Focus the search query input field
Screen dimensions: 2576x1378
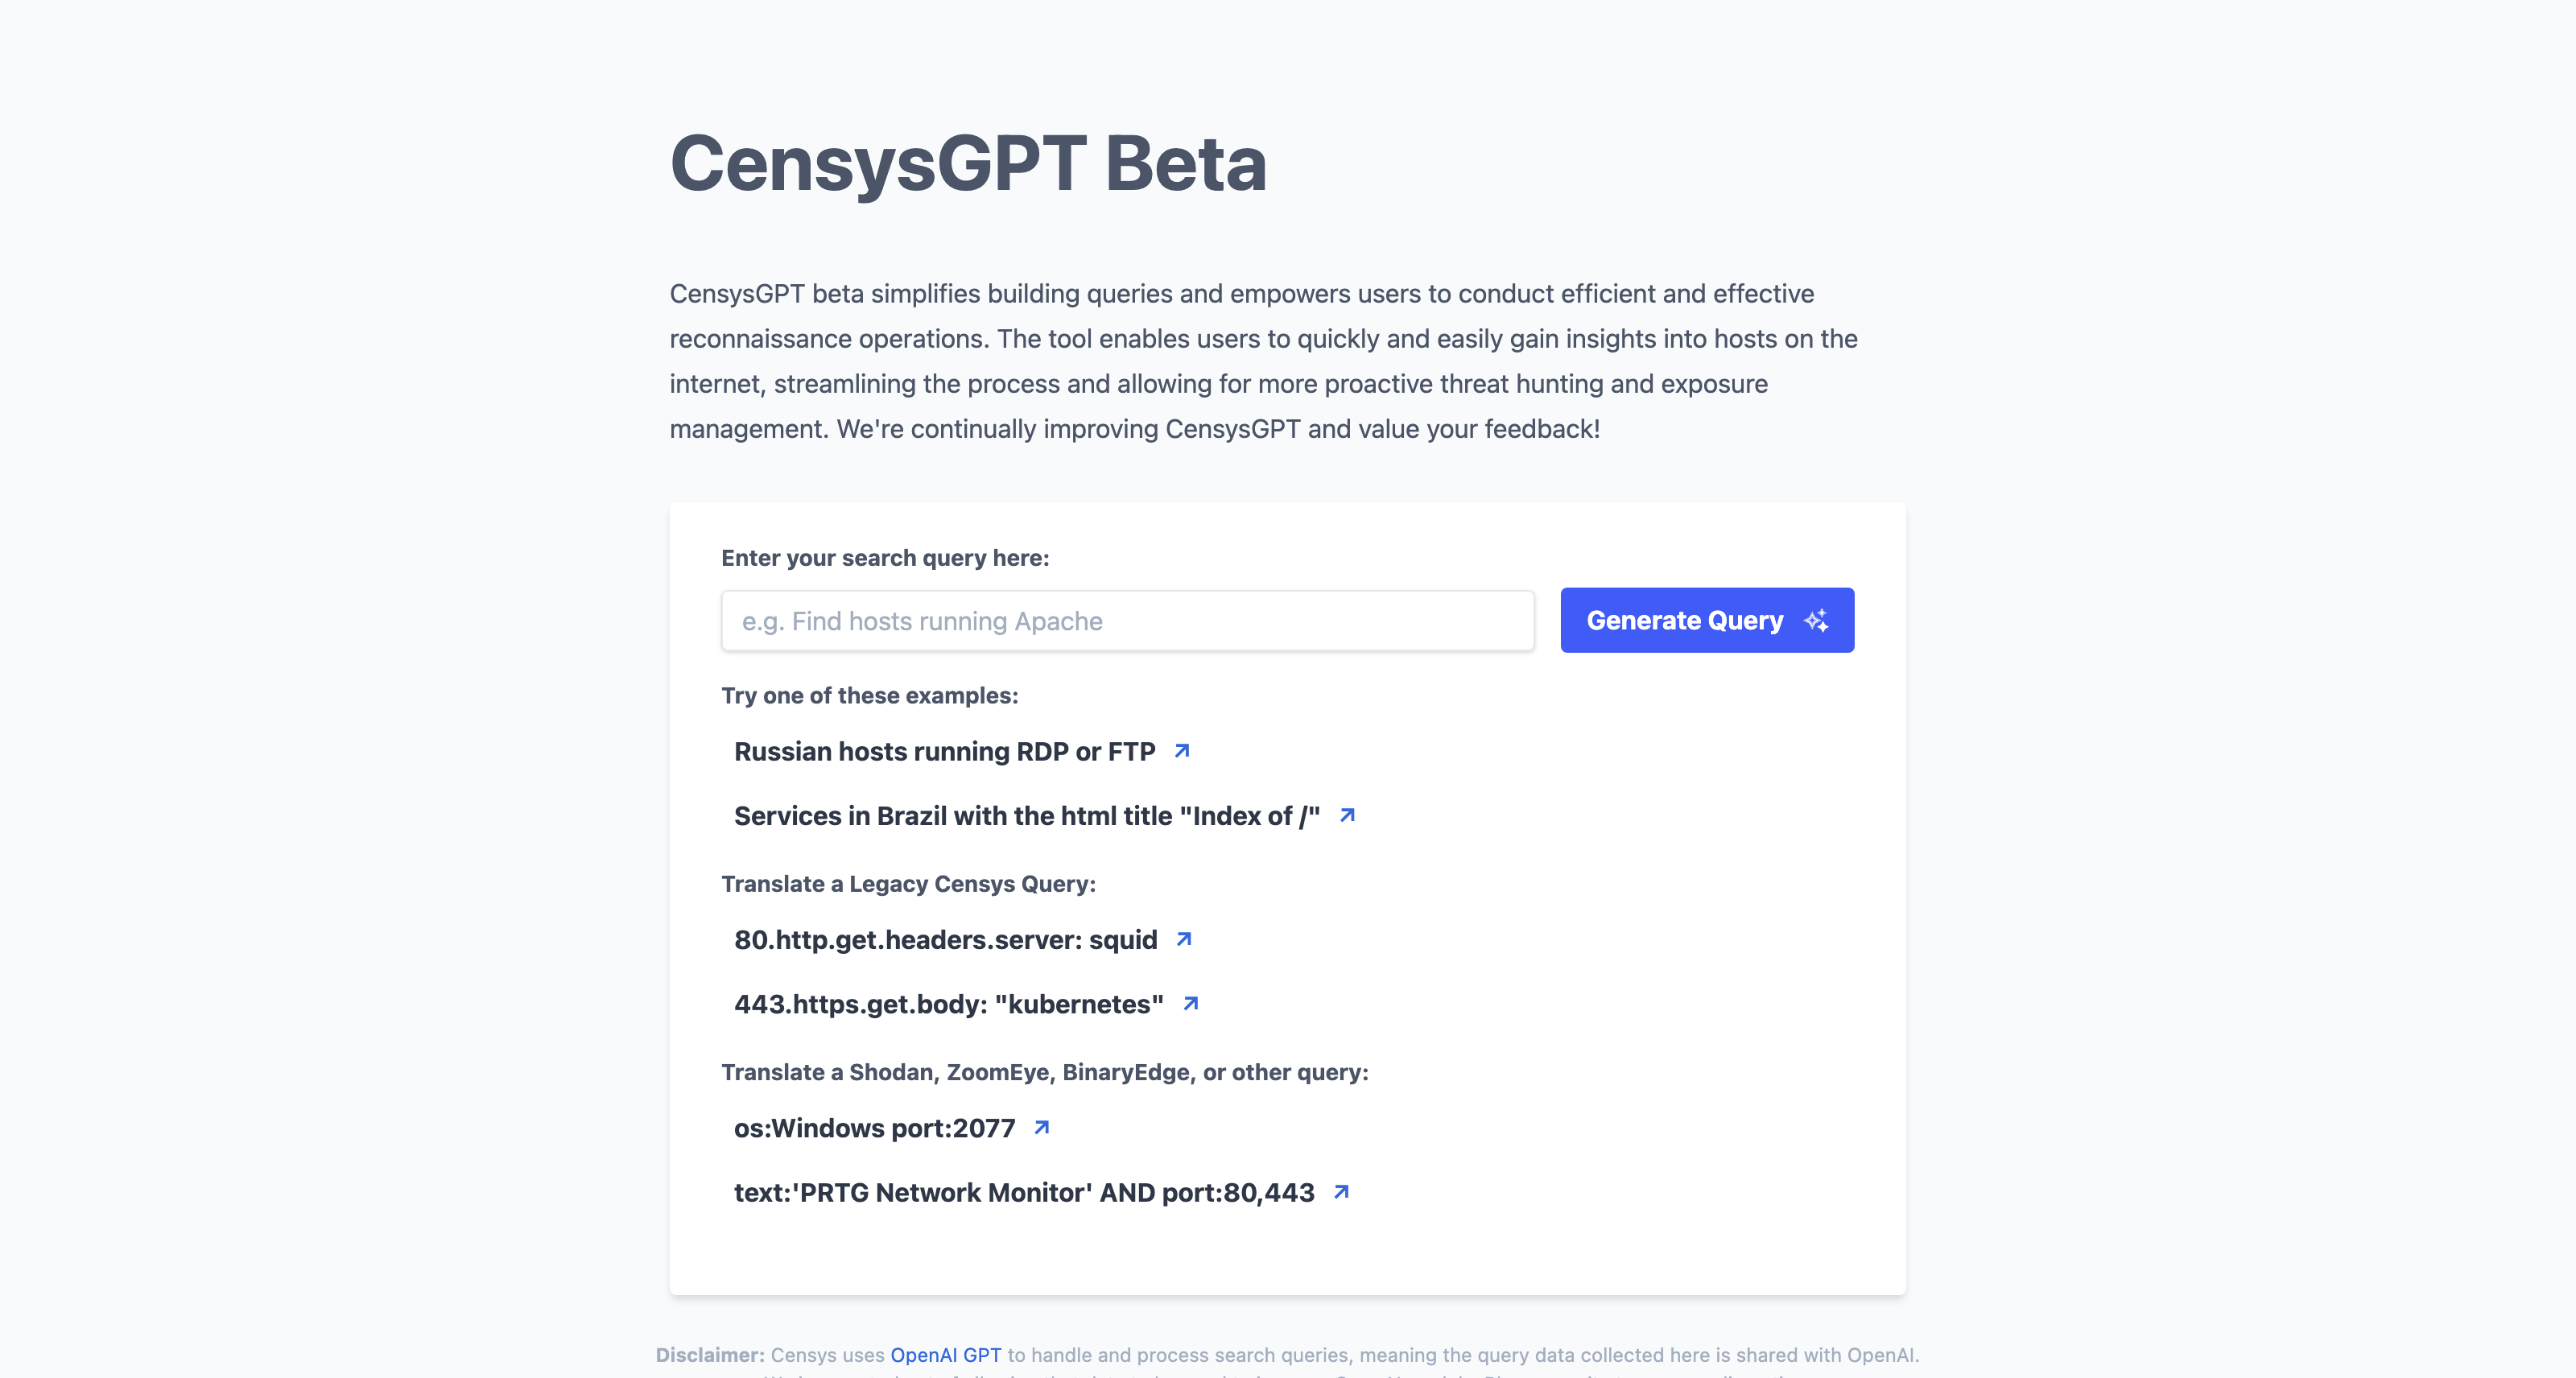pos(1127,621)
